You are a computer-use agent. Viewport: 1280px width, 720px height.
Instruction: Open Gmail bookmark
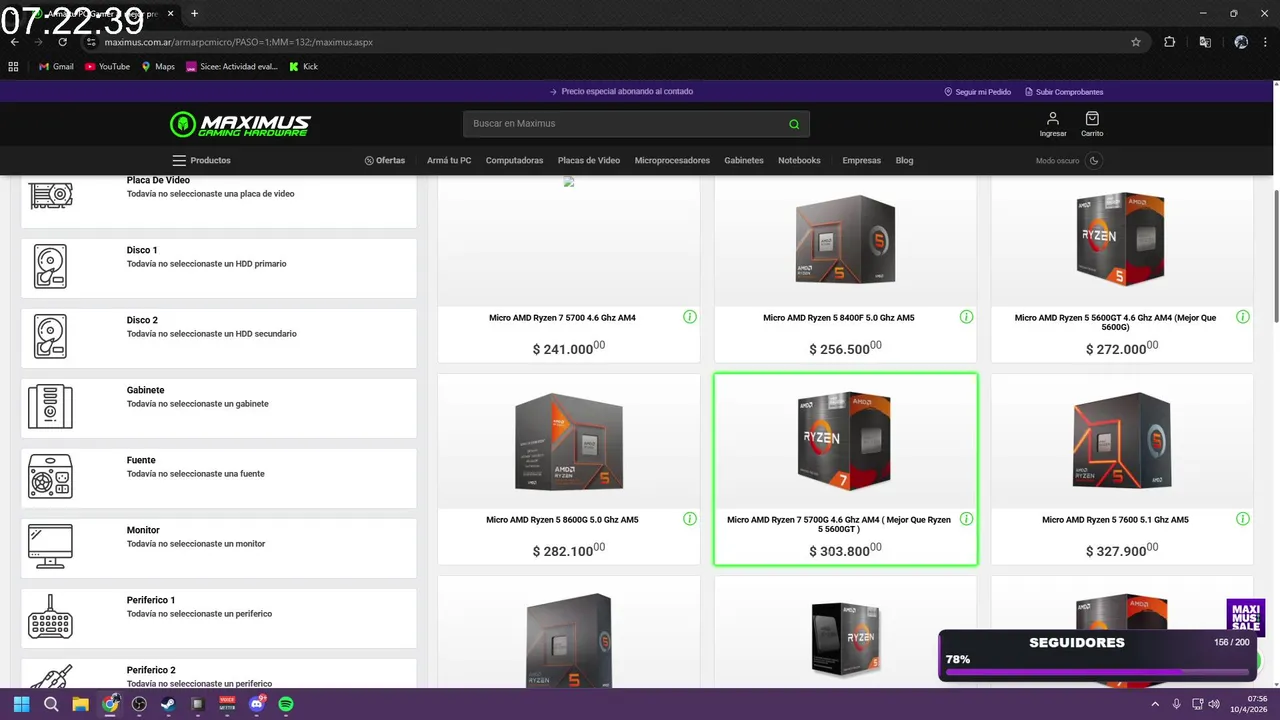[56, 67]
